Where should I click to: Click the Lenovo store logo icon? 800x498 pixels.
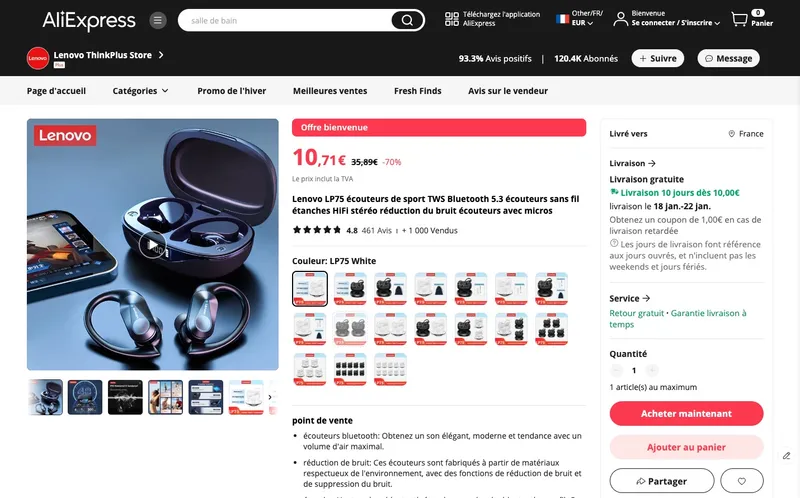(x=38, y=58)
